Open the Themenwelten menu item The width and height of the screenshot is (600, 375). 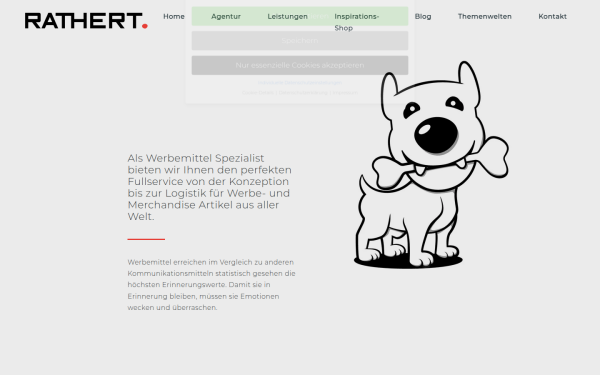(x=484, y=16)
